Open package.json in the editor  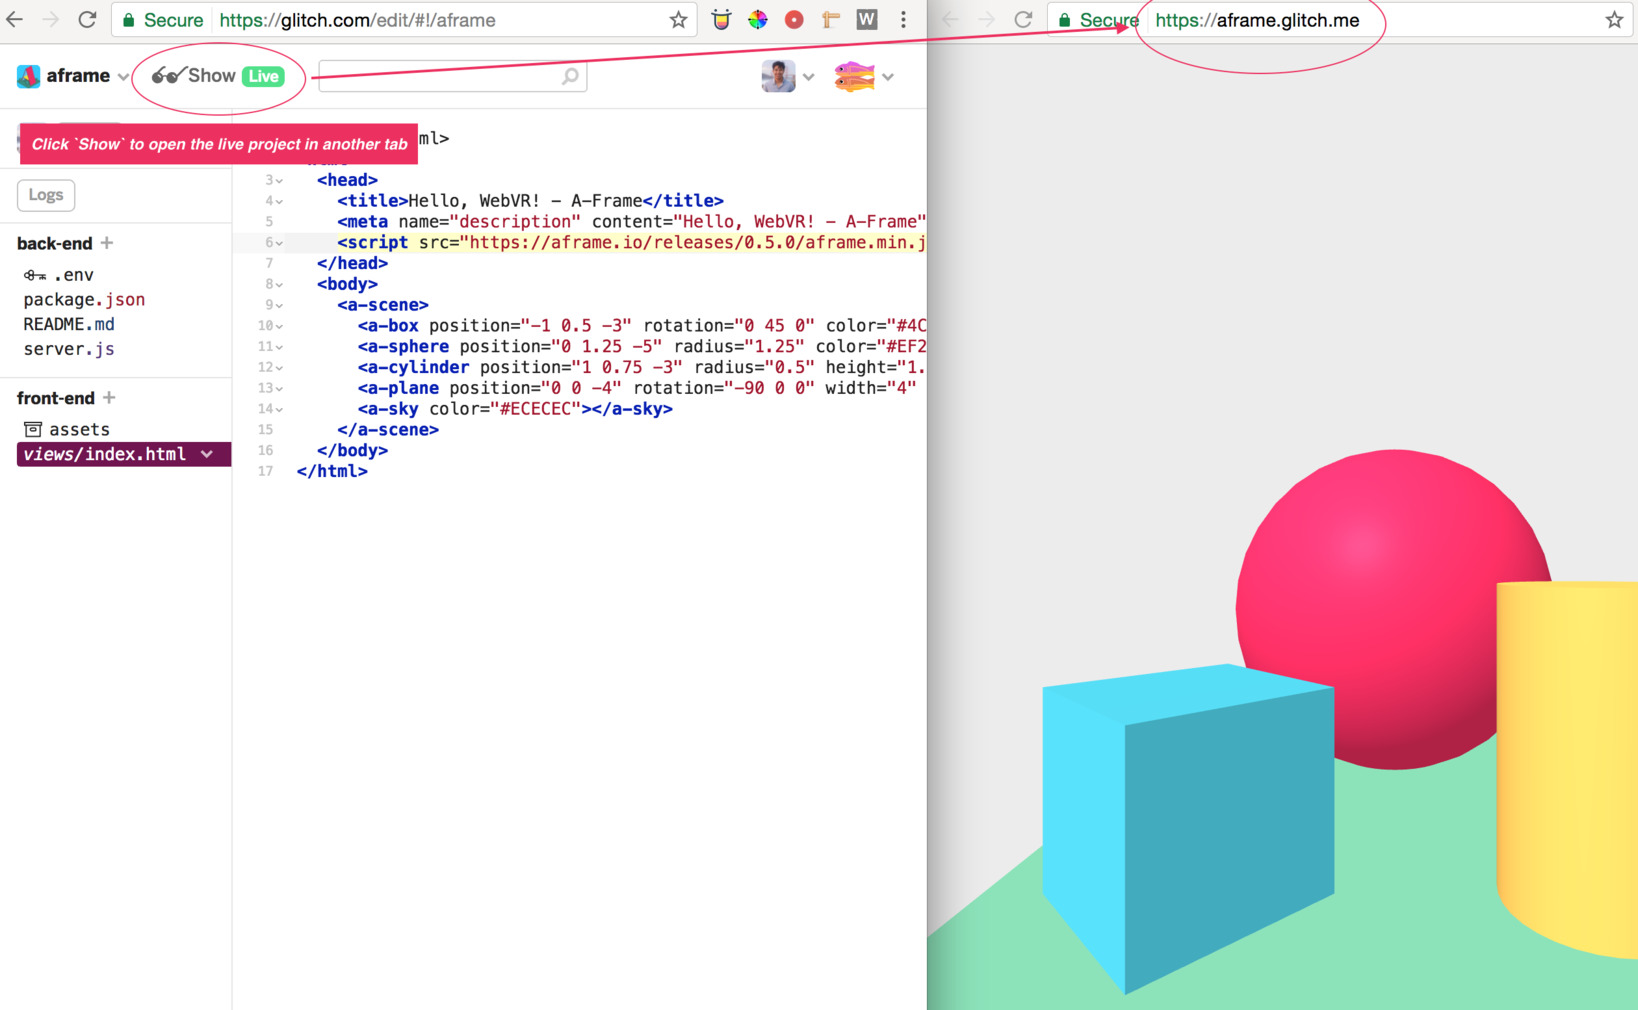pos(84,300)
